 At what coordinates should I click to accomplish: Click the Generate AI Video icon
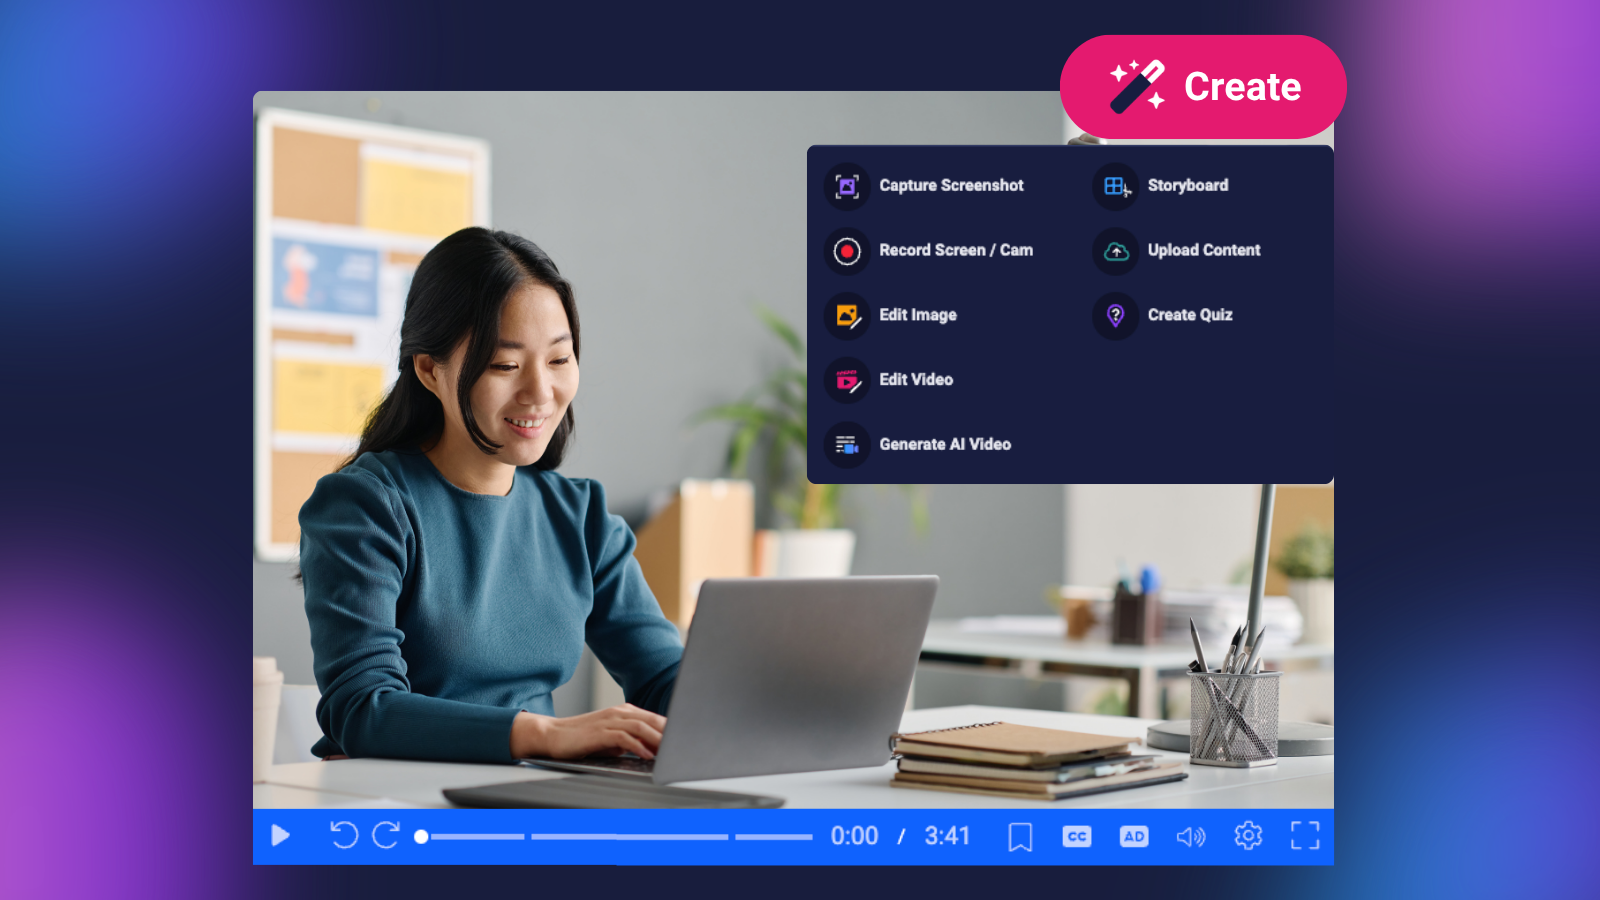tap(847, 445)
